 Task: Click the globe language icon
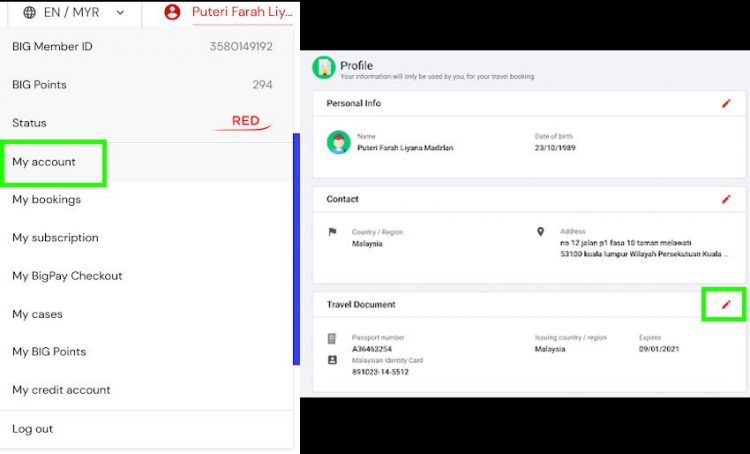click(x=28, y=13)
